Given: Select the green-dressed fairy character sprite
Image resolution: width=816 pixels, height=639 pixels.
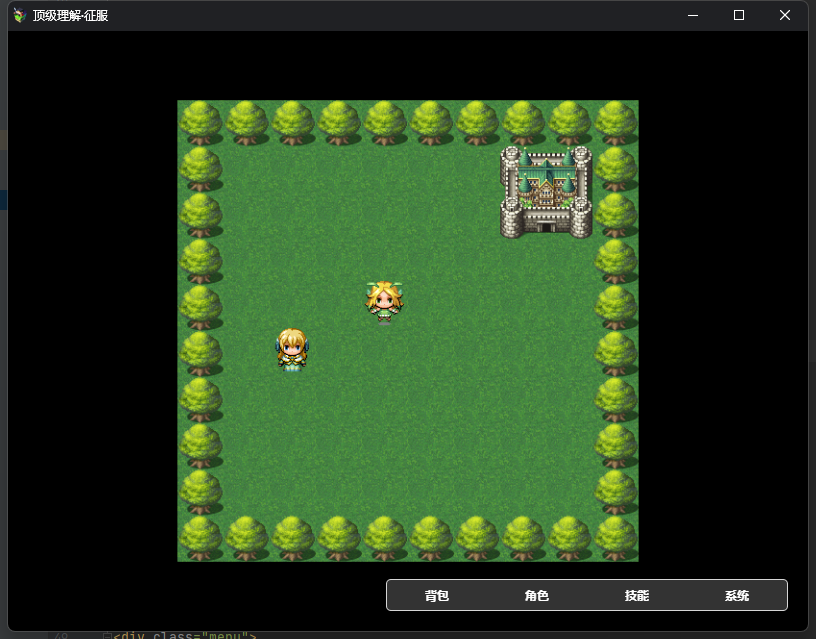Looking at the screenshot, I should click(x=385, y=303).
